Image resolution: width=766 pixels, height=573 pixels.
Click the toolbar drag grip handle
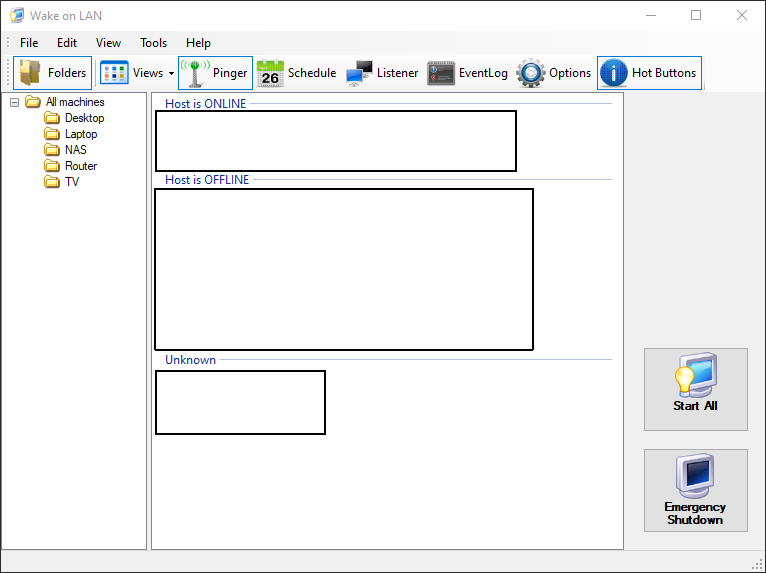point(8,73)
